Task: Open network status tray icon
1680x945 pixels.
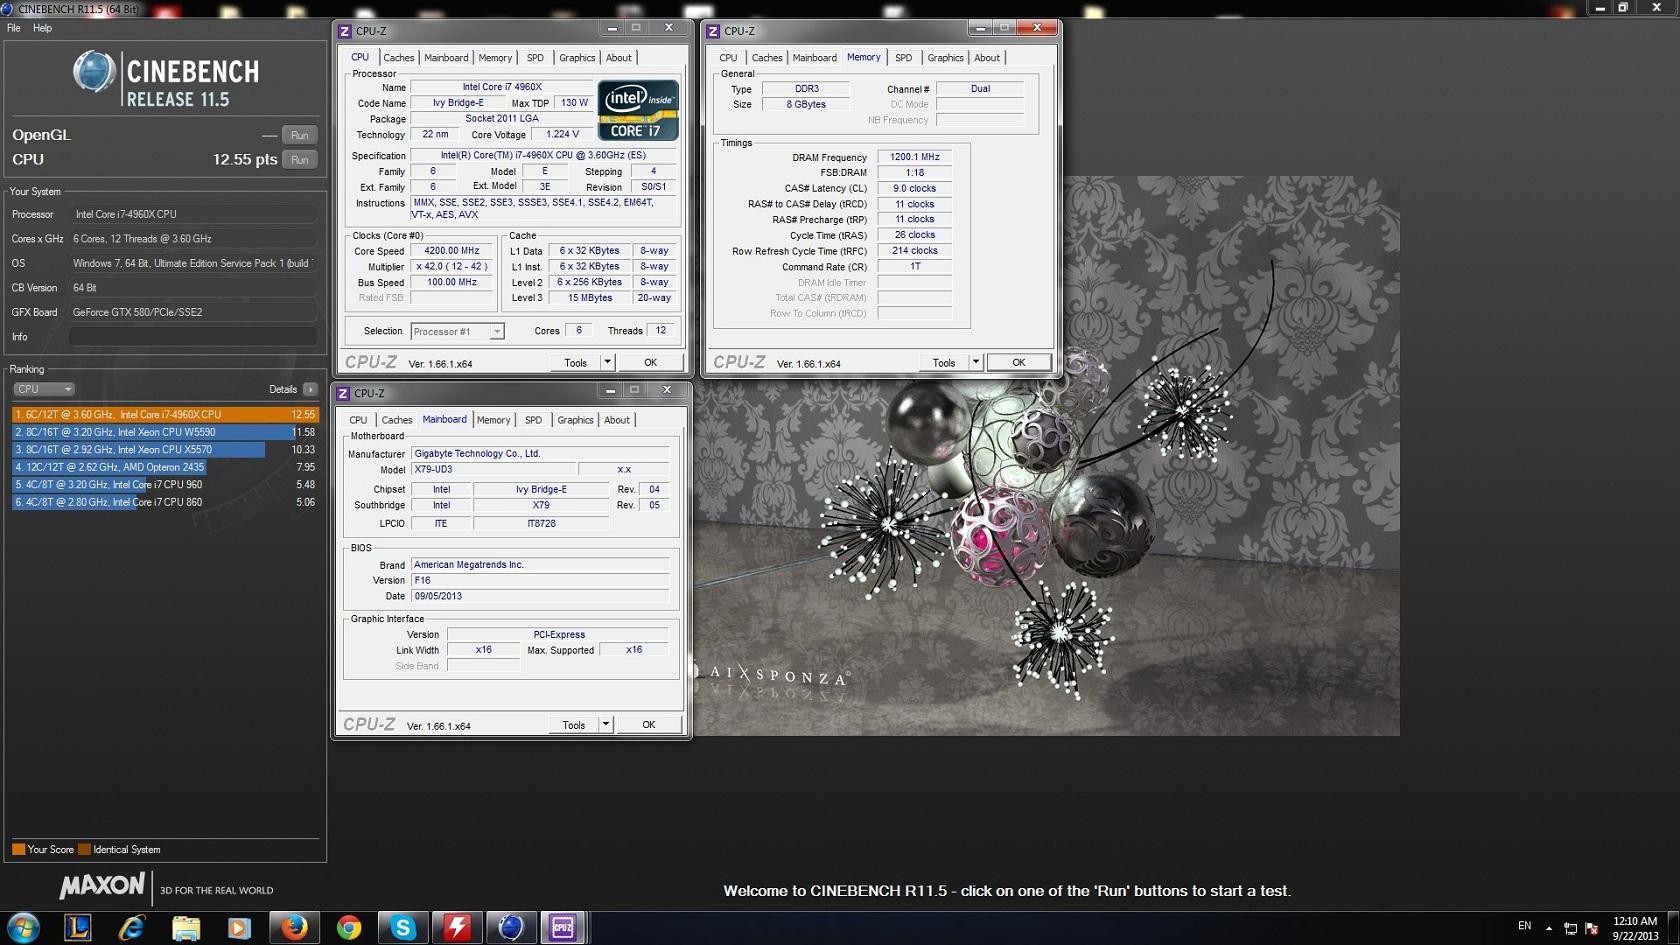Action: (1570, 928)
